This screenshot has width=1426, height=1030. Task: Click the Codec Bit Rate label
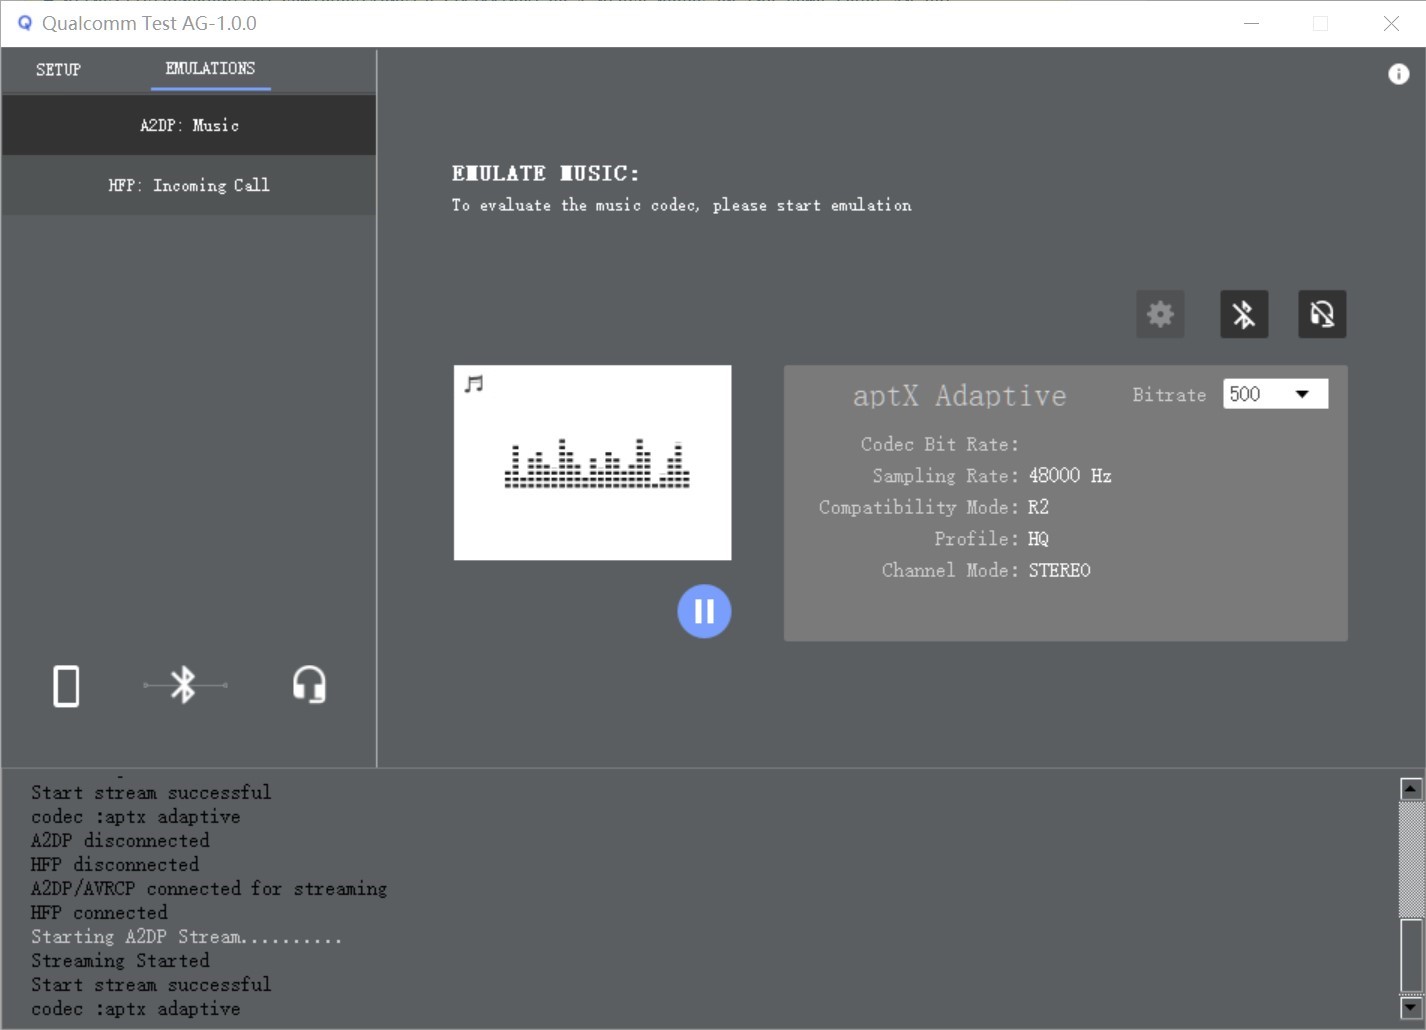[x=939, y=444]
